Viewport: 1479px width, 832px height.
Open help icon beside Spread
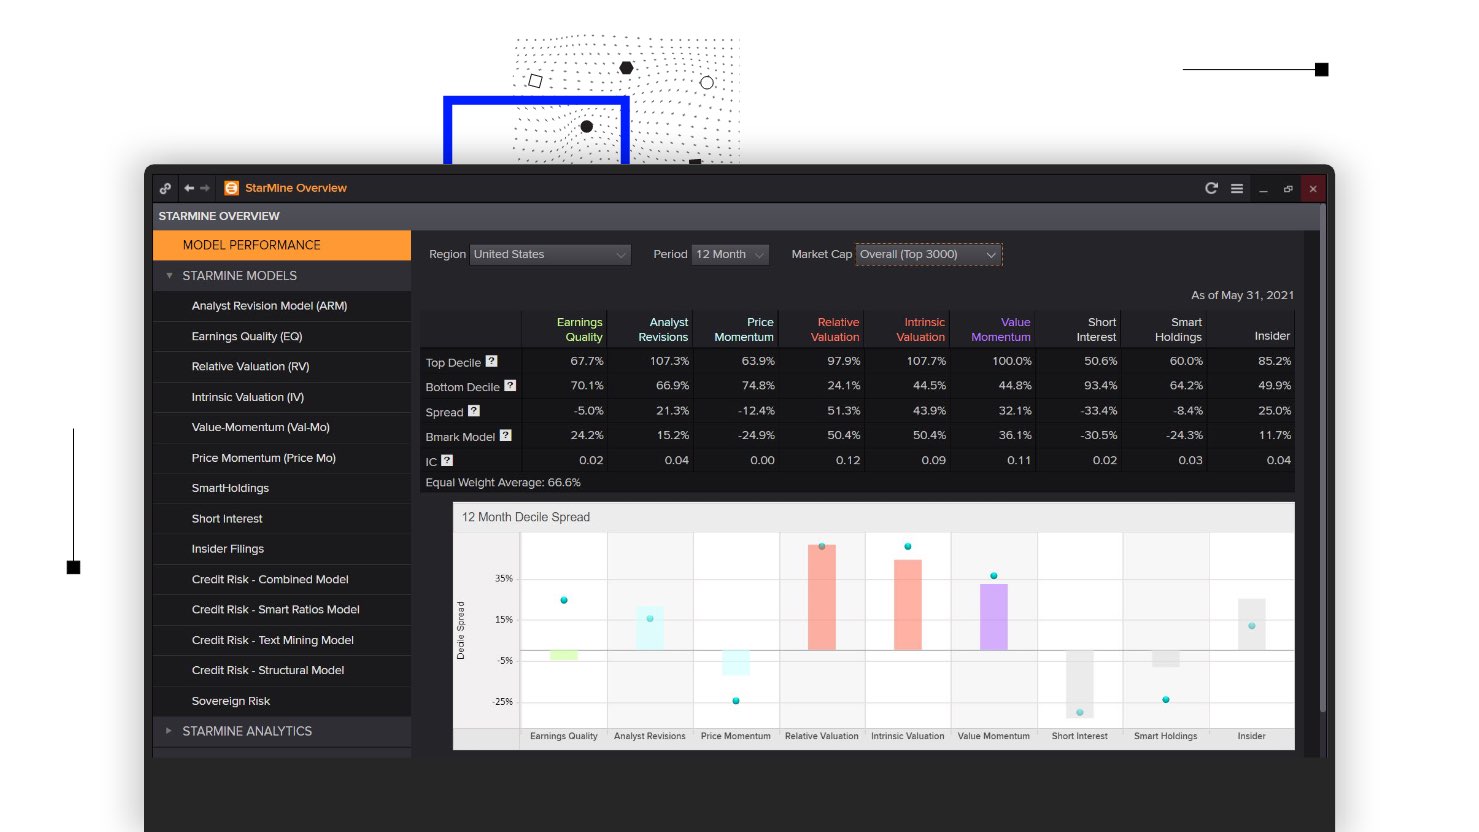tap(474, 410)
